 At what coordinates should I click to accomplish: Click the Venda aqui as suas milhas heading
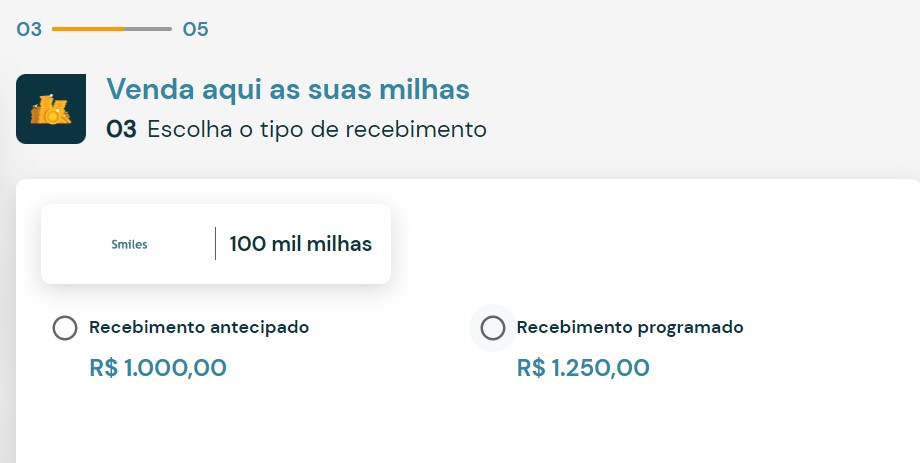(288, 89)
